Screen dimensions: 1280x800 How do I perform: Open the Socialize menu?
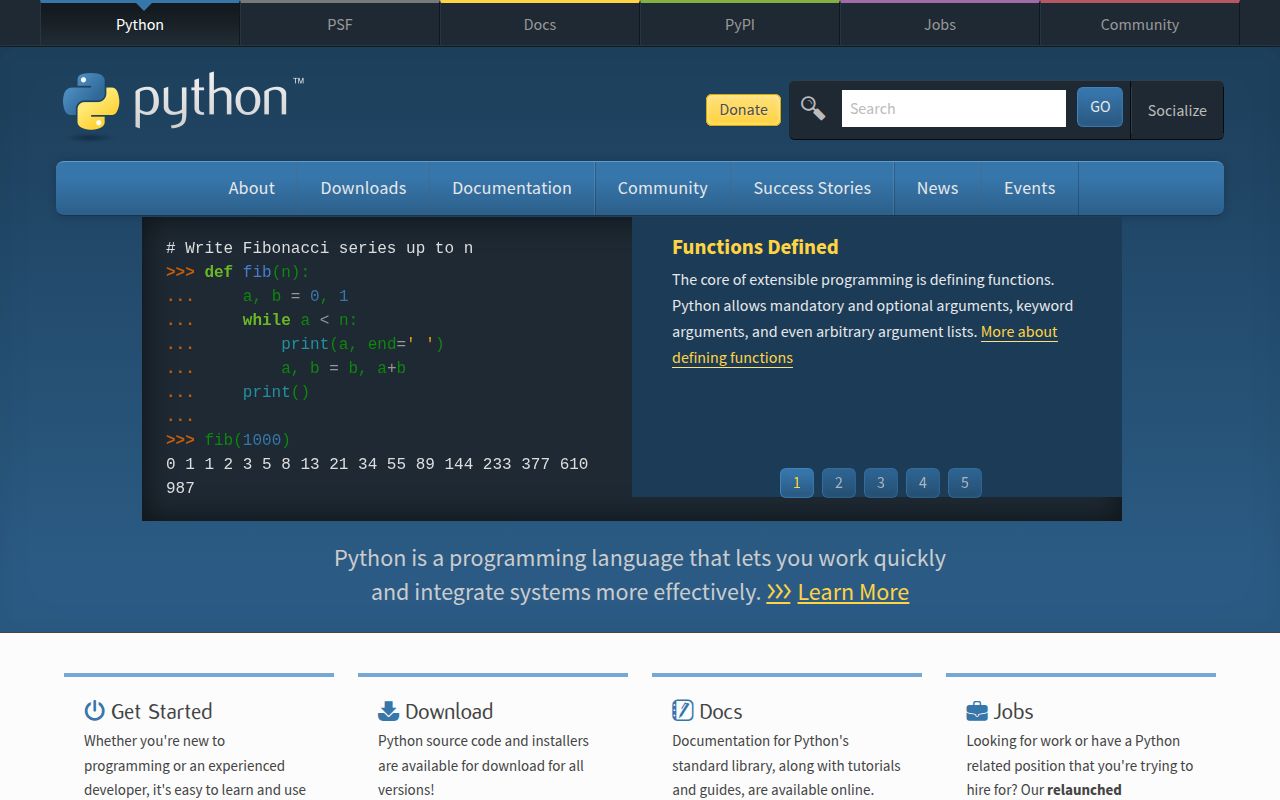pos(1177,110)
